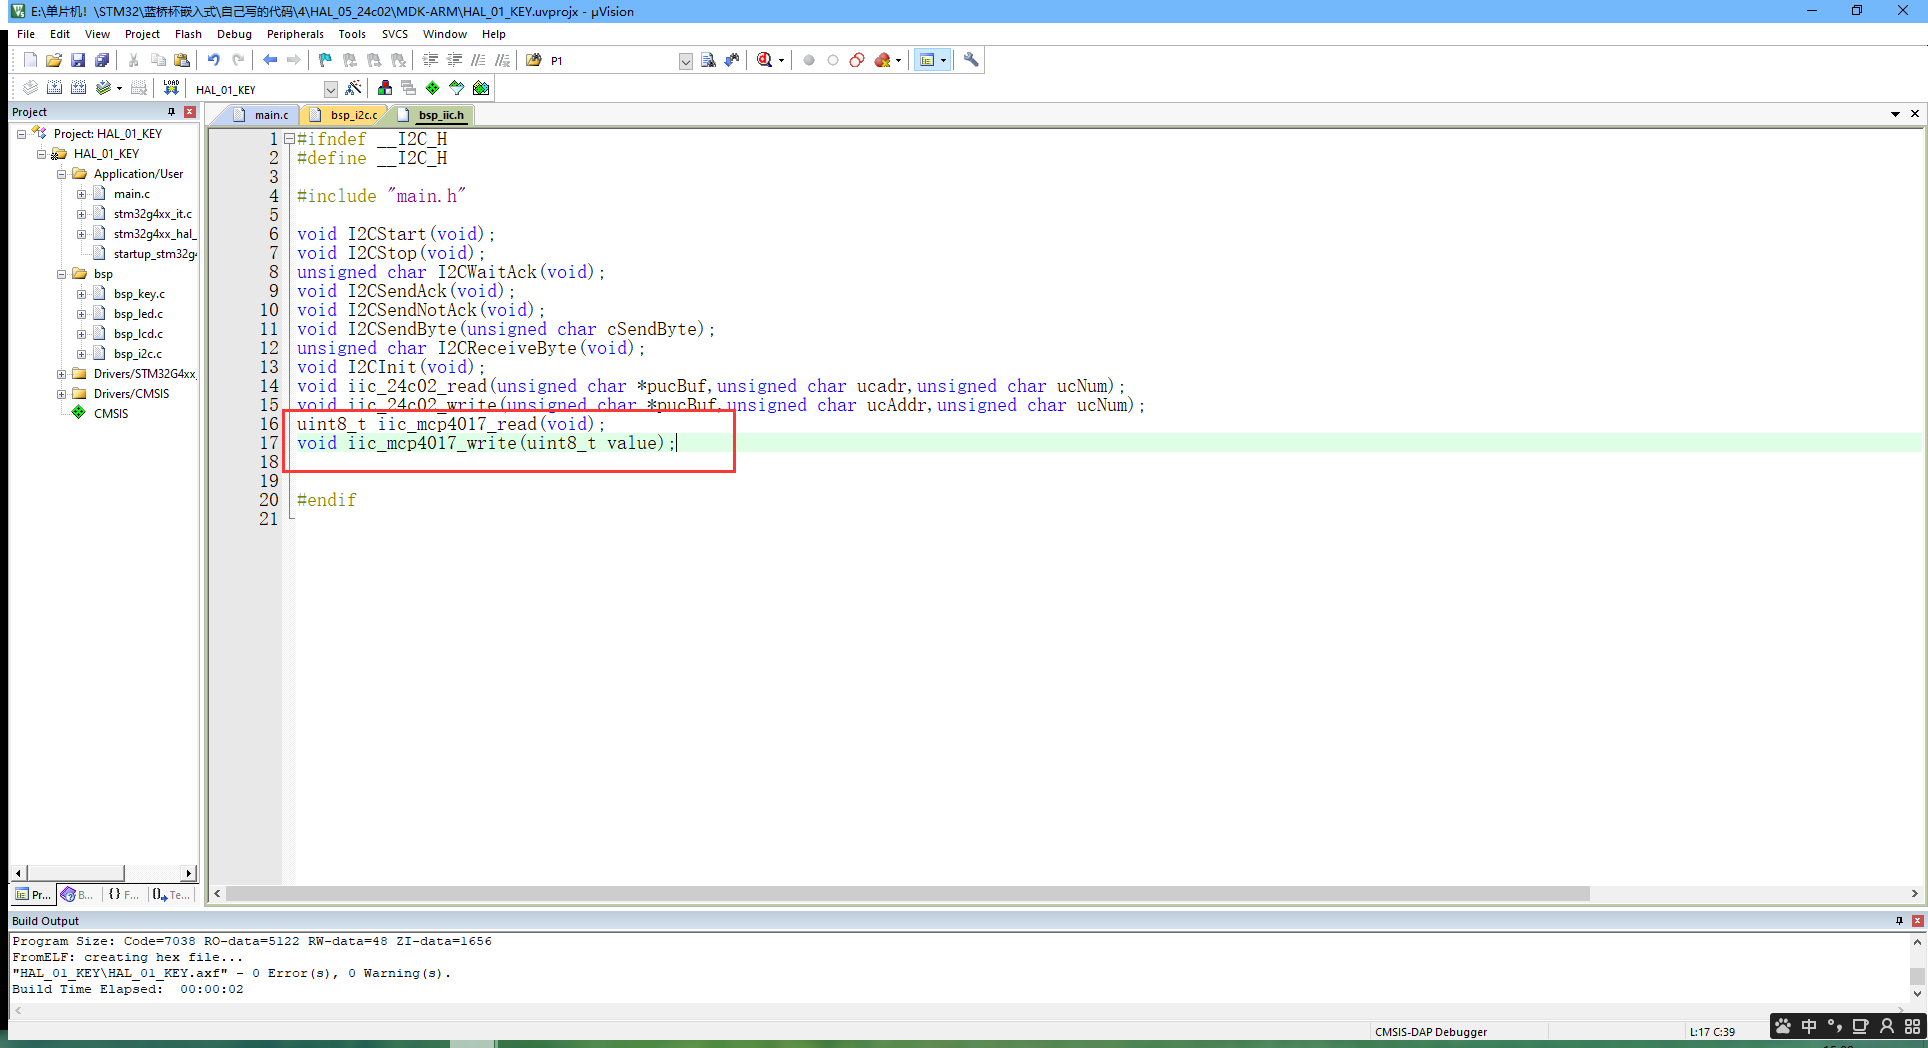Close the Project panel

coord(189,112)
